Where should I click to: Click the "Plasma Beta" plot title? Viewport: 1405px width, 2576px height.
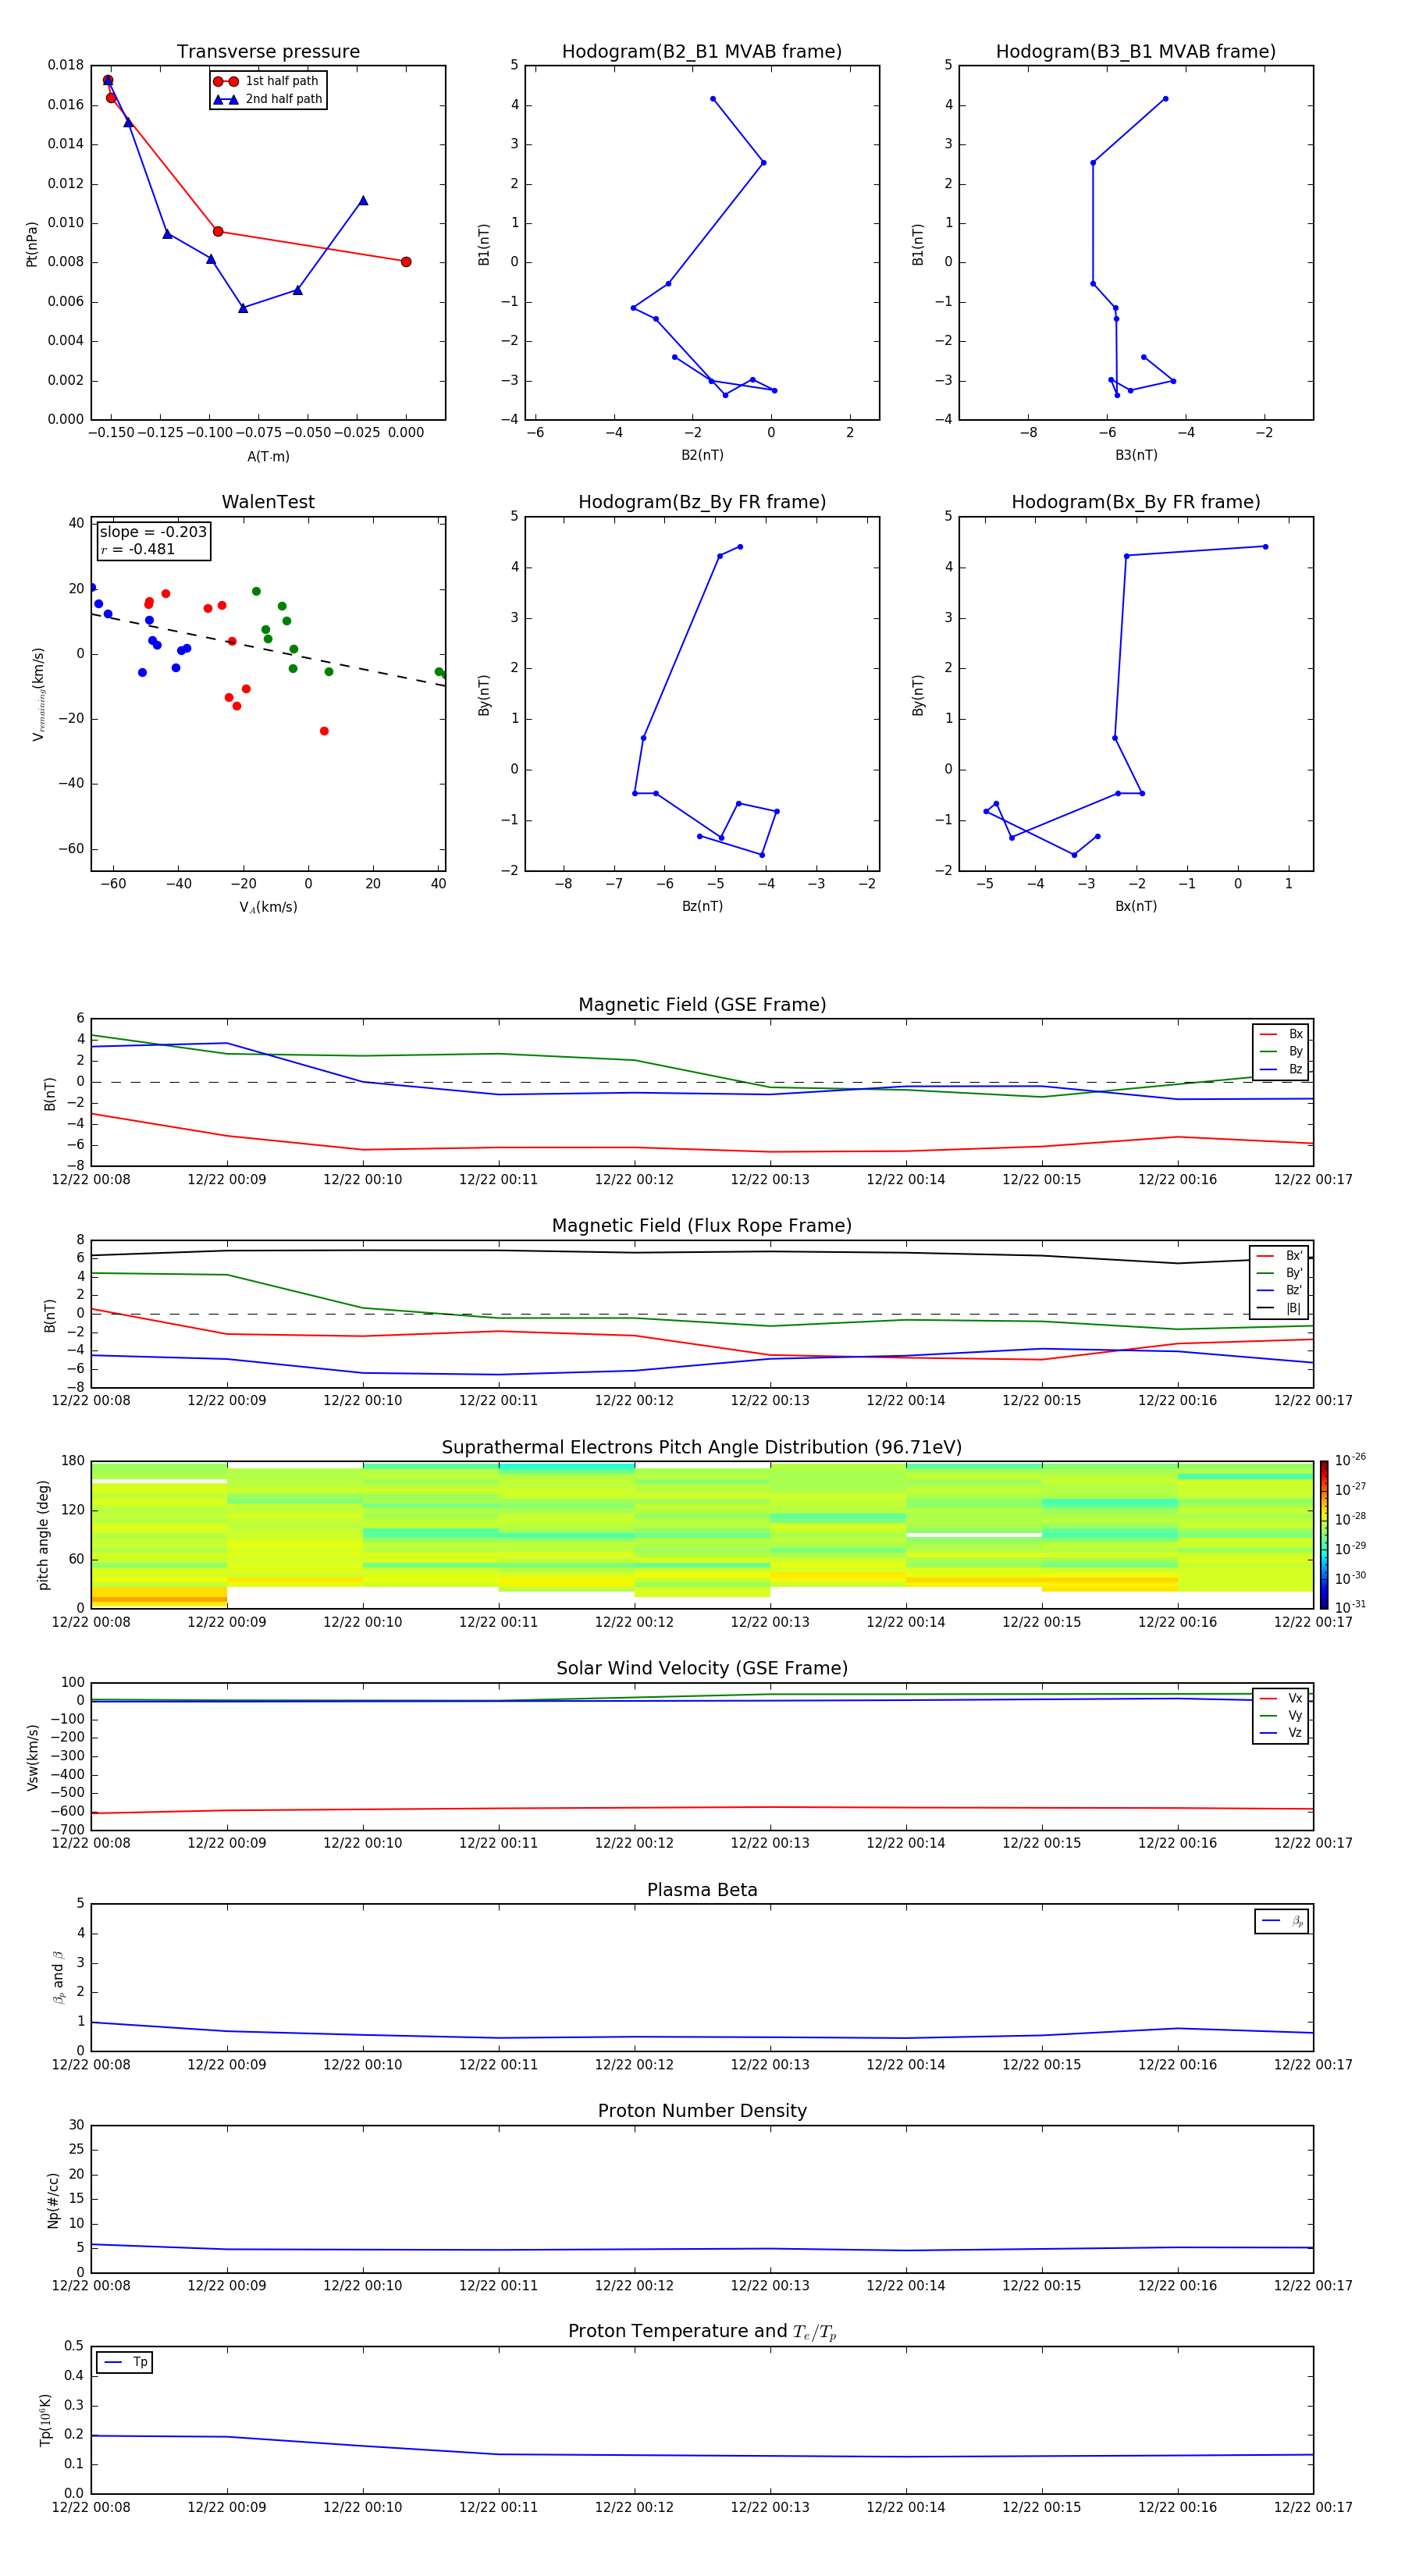tap(702, 1890)
